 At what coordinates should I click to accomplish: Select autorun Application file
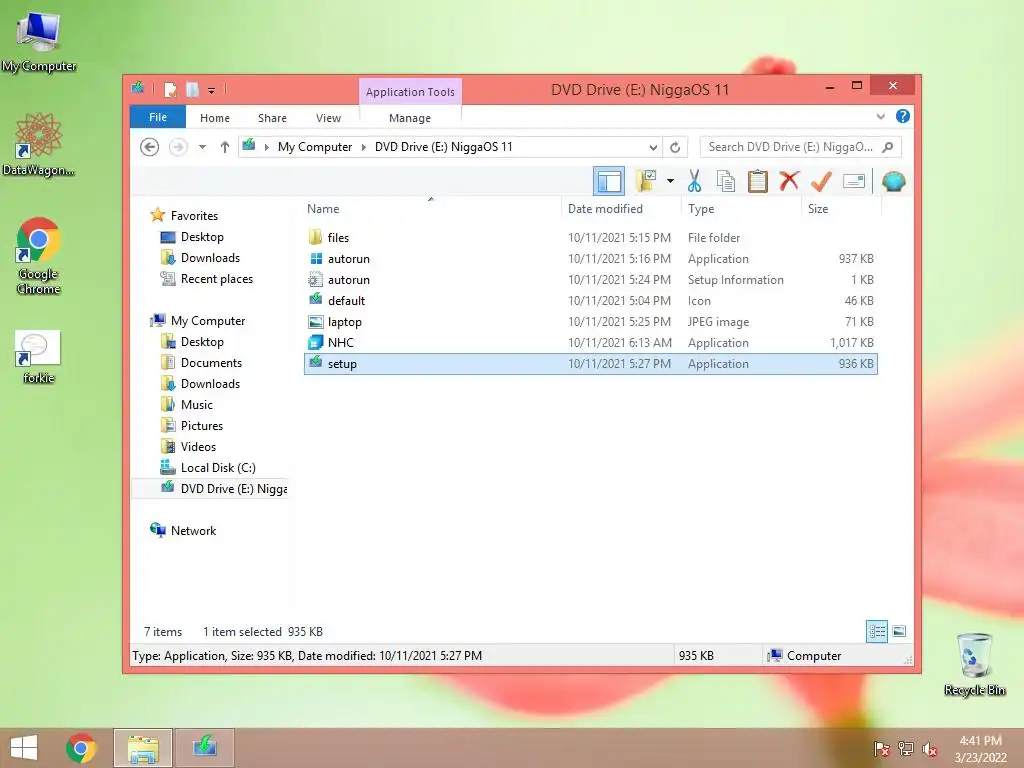tap(590, 259)
